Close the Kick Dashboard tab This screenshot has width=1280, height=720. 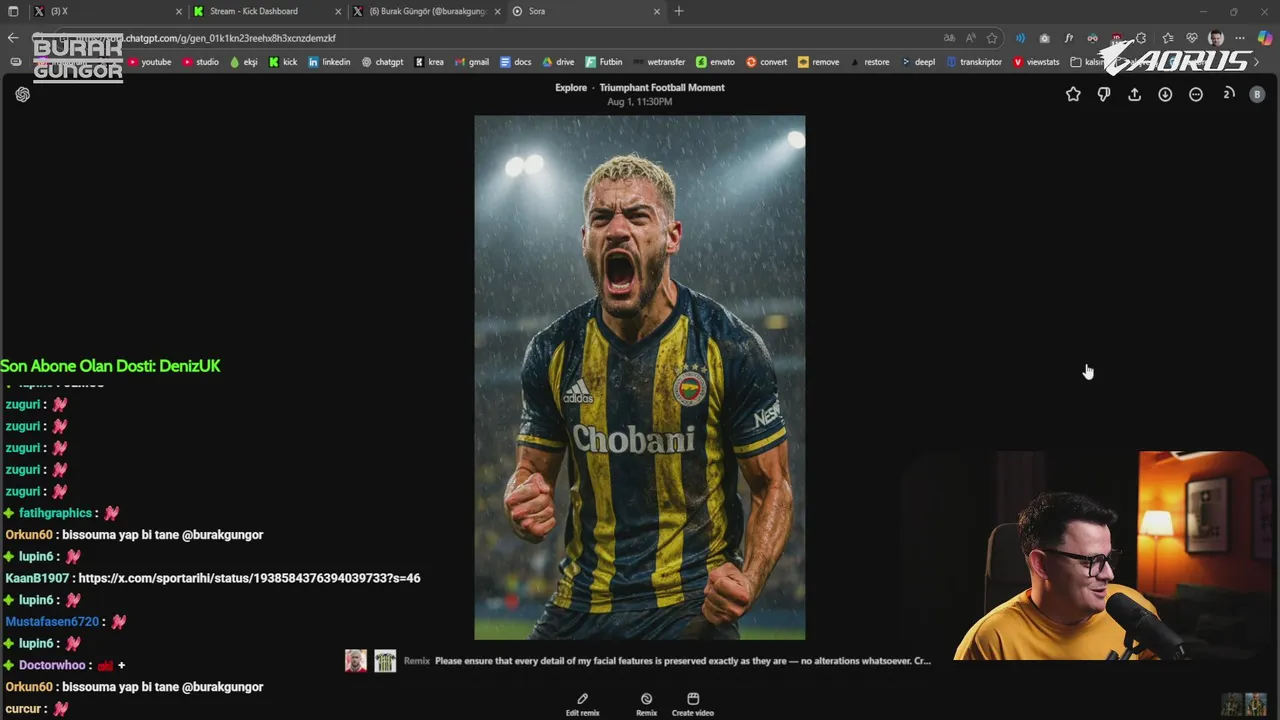[x=337, y=11]
